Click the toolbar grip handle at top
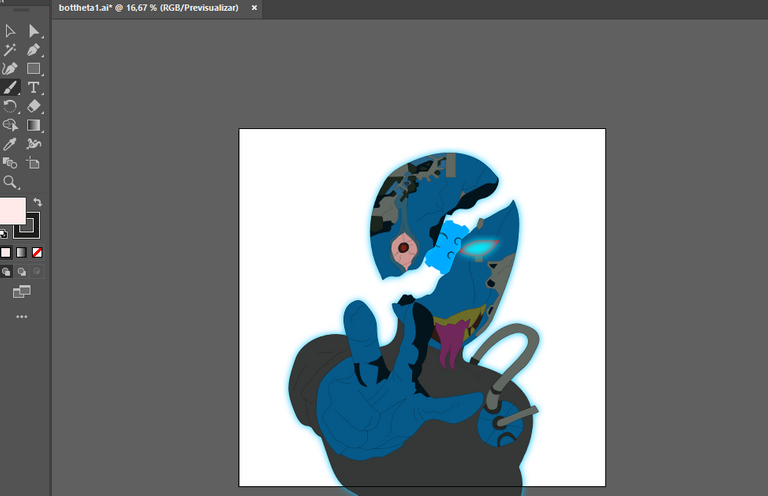 (x=21, y=10)
